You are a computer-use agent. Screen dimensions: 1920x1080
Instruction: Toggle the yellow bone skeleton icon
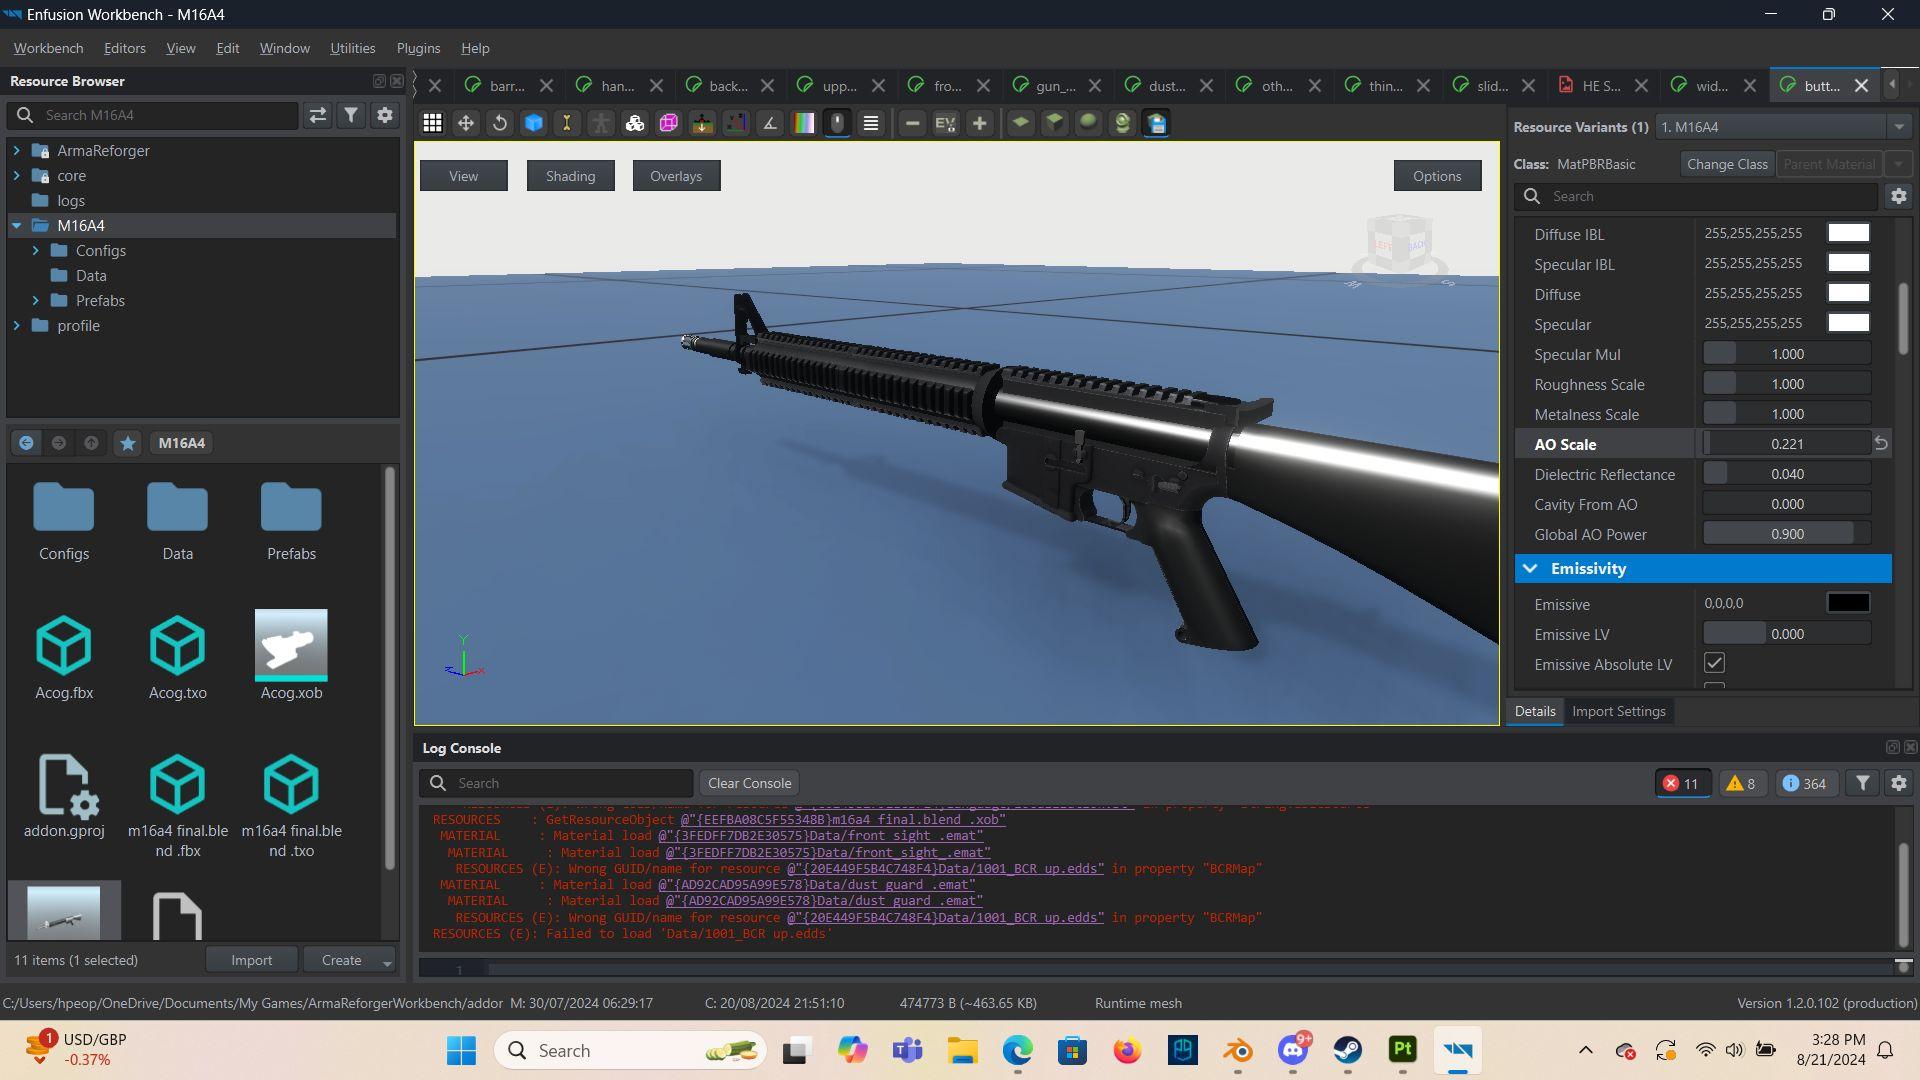click(567, 123)
